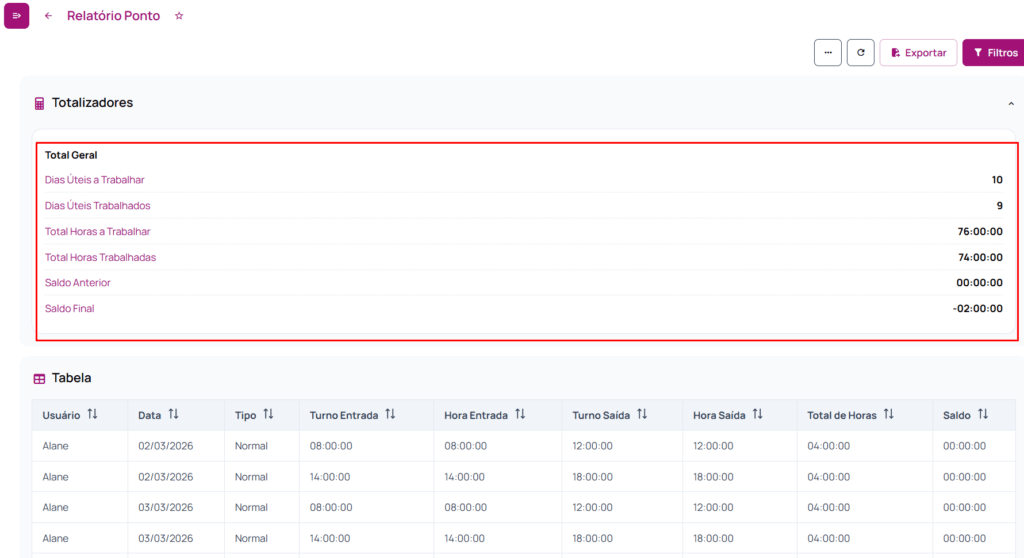
Task: Refresh the report with the reload icon
Action: click(x=860, y=53)
